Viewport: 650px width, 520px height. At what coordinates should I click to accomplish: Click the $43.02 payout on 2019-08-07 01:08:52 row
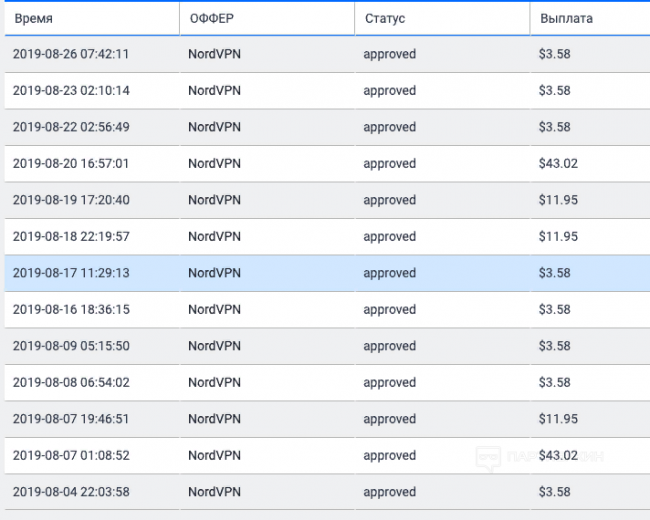click(x=558, y=456)
